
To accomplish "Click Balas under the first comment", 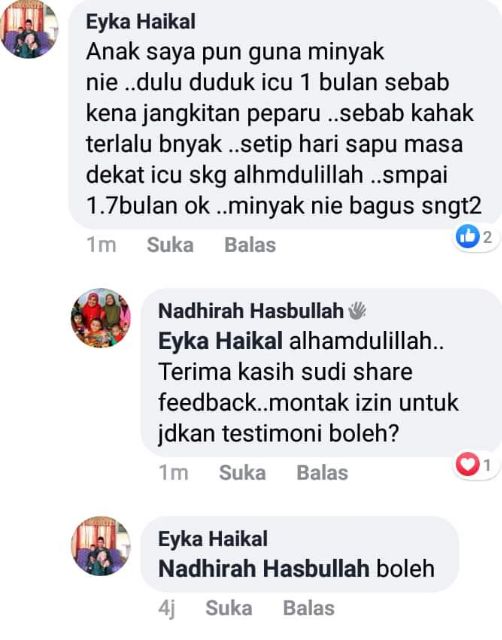I will click(250, 245).
